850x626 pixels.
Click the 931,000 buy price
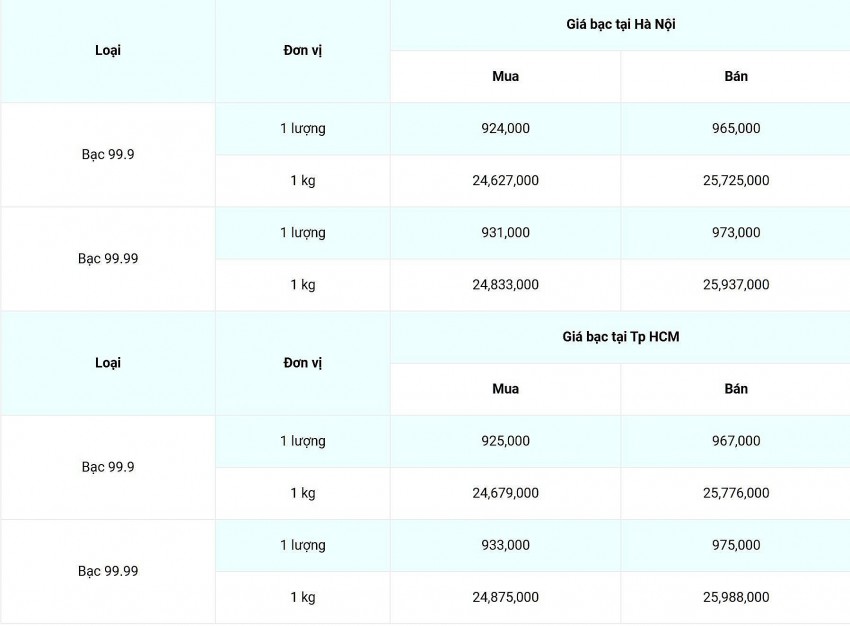click(505, 233)
